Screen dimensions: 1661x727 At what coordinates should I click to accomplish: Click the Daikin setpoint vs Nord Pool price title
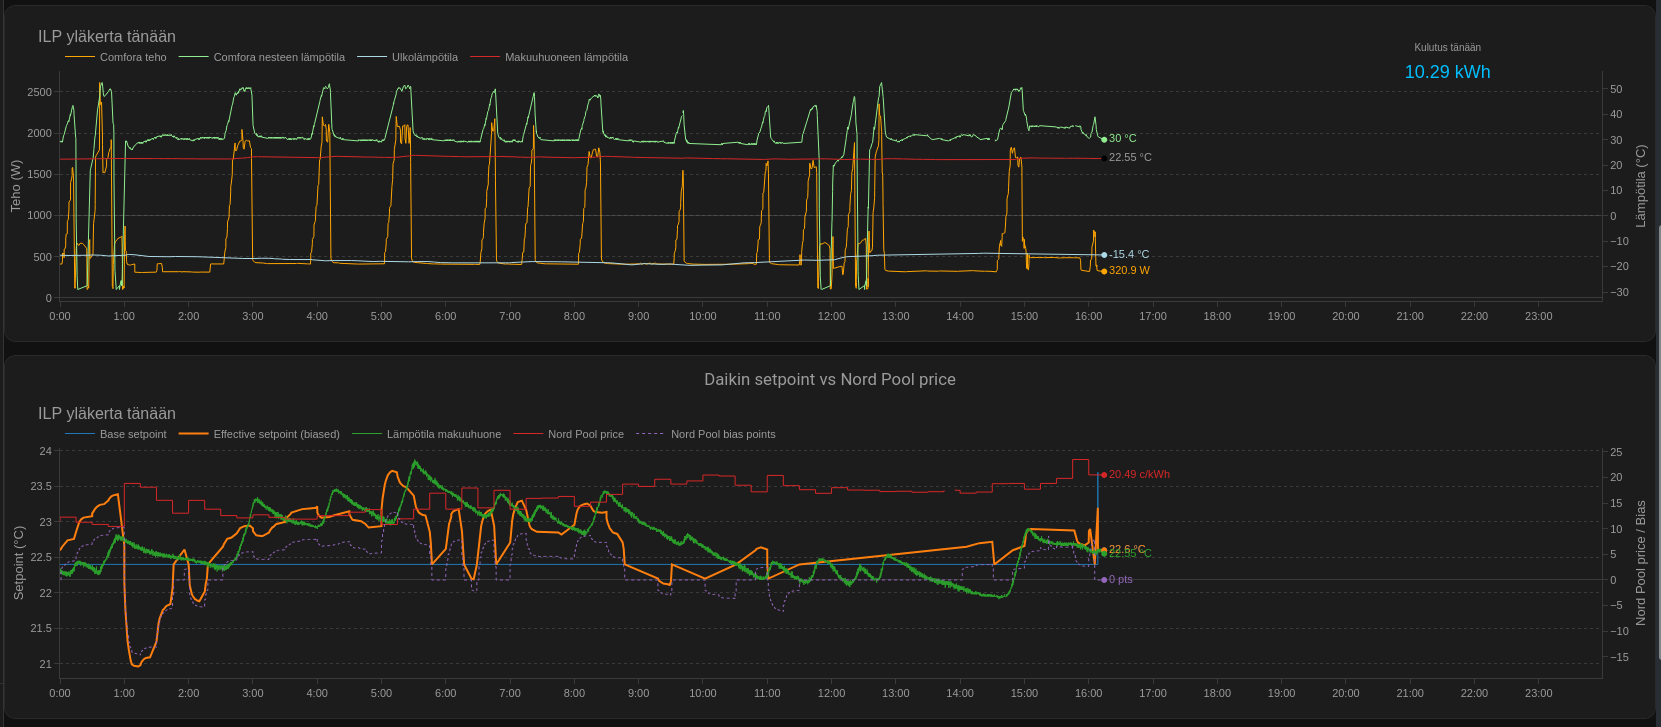(x=830, y=380)
